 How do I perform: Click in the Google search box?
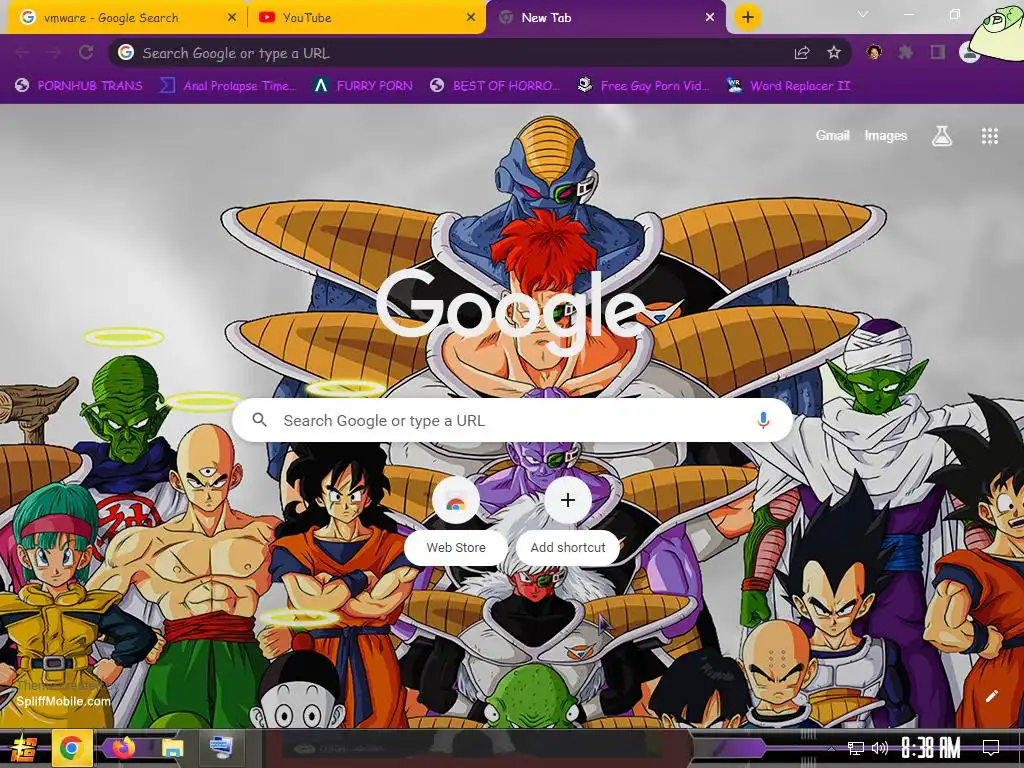(513, 421)
